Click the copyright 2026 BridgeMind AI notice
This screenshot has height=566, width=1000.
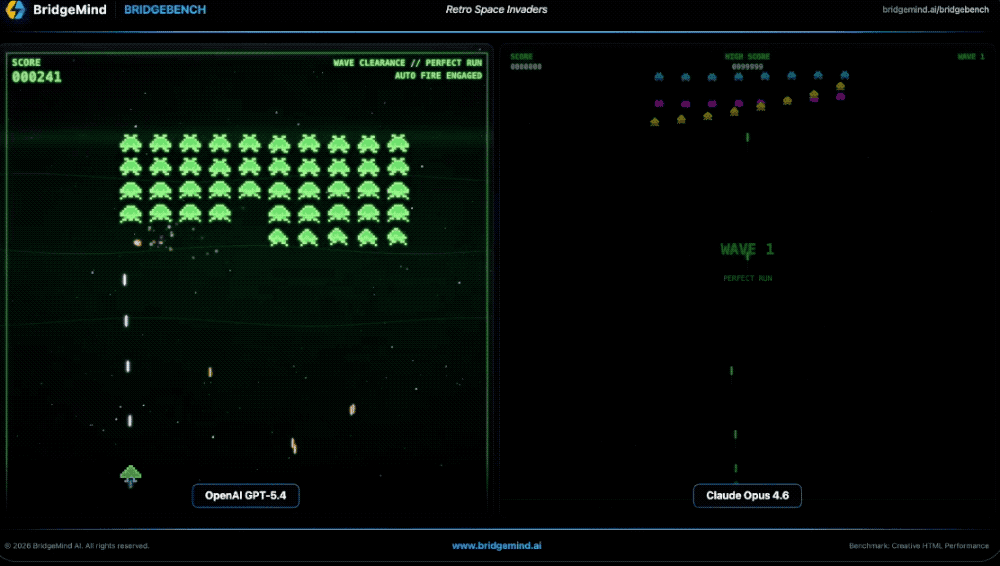[x=77, y=546]
